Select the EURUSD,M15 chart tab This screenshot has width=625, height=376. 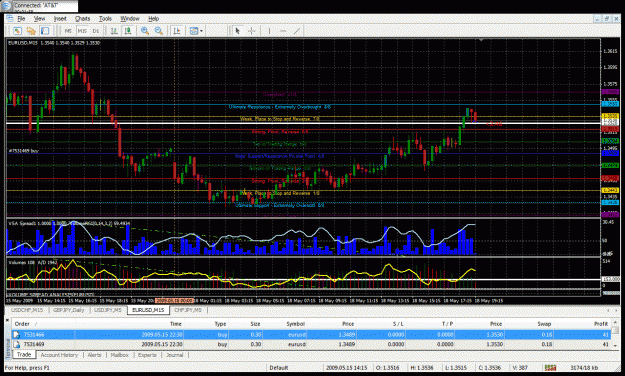148,310
